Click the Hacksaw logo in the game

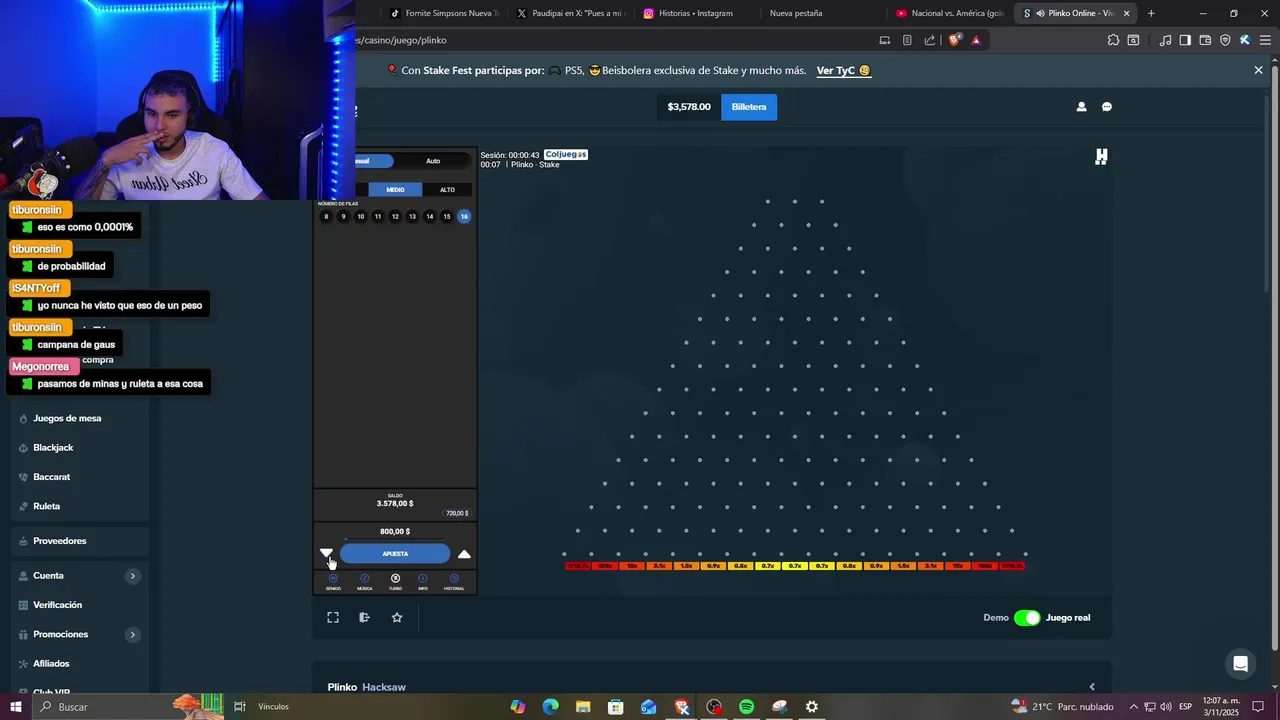pos(1101,157)
